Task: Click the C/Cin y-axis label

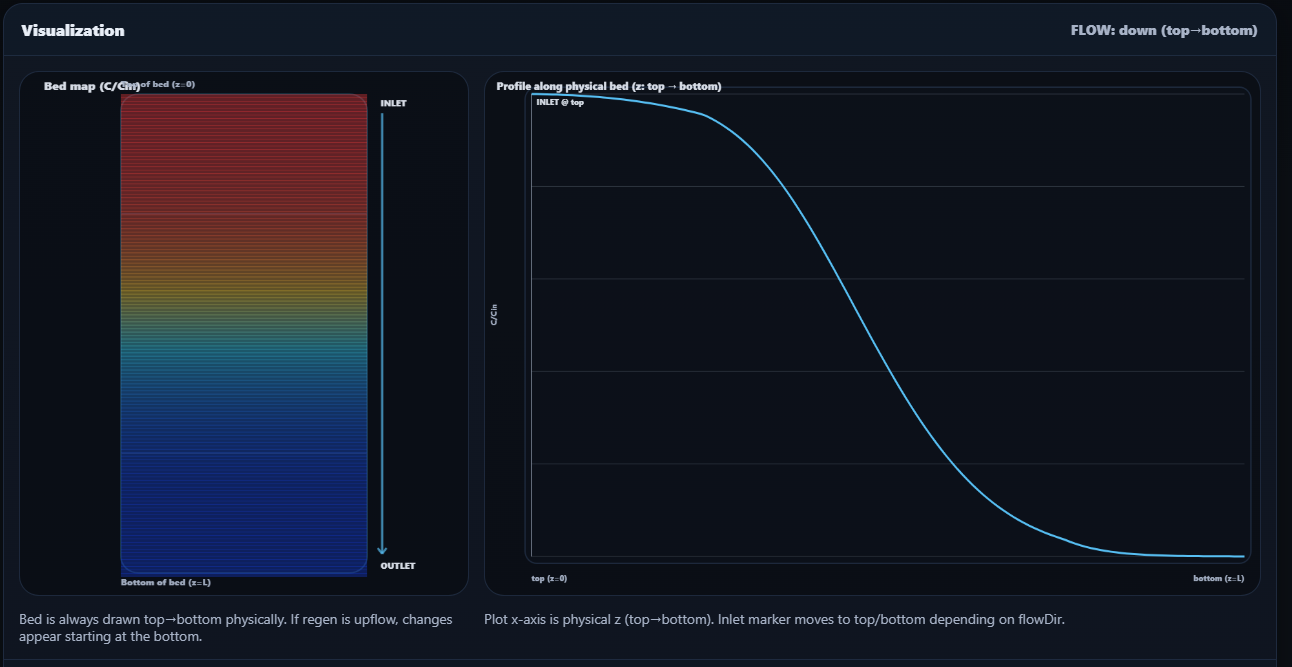Action: [493, 317]
